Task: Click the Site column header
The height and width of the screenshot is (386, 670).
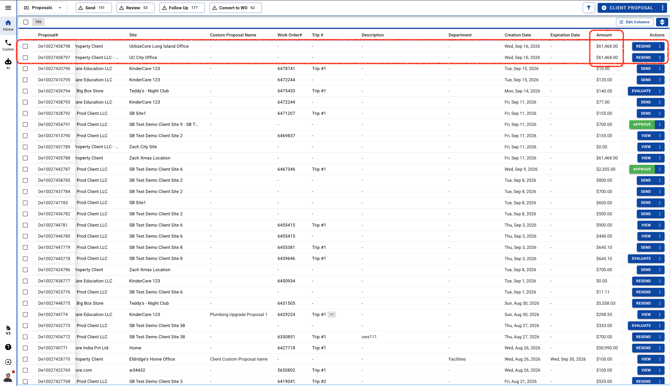Action: (133, 35)
